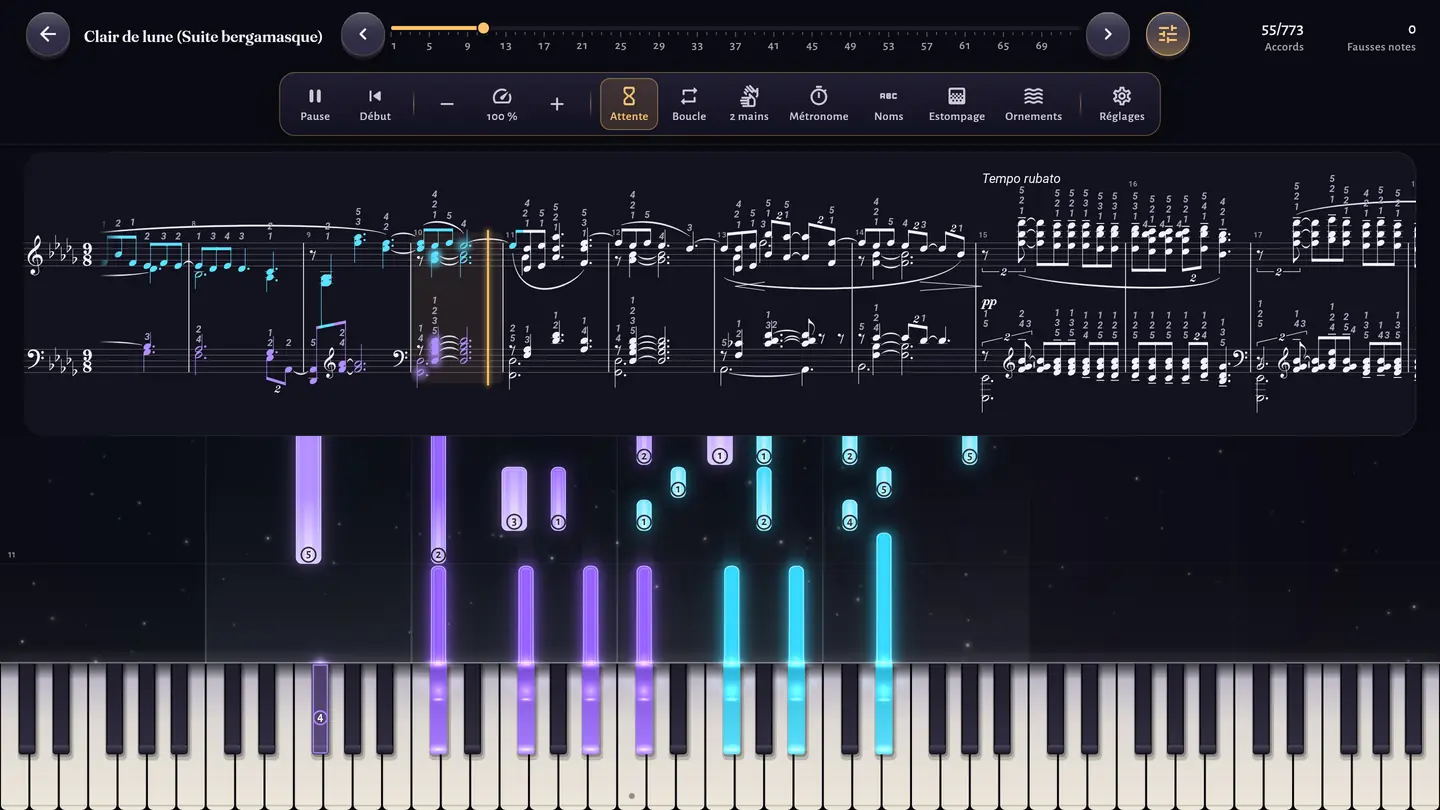Toggle the Estompage effect
1440x810 pixels.
click(957, 104)
